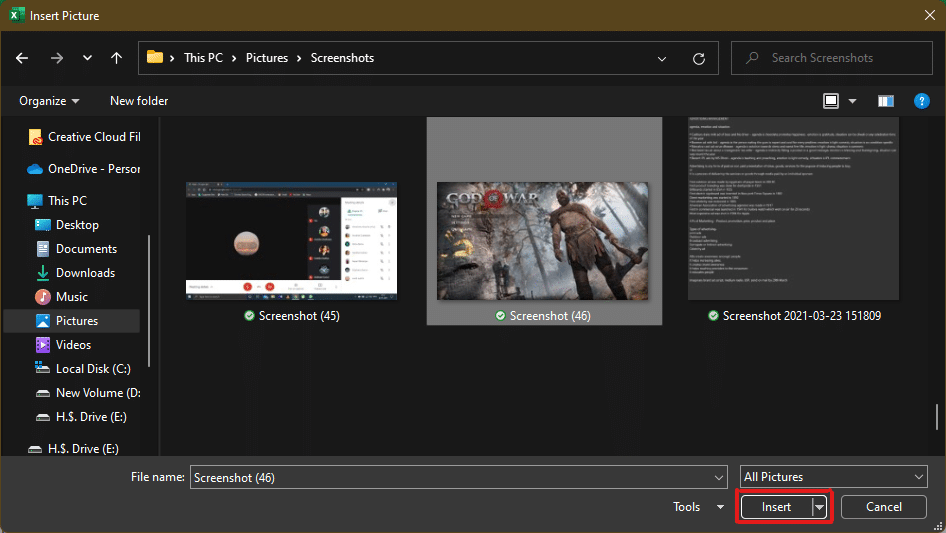Click the Screenshot 2021-03-23 151809 file name
Viewport: 946px width, 533px height.
coord(802,316)
